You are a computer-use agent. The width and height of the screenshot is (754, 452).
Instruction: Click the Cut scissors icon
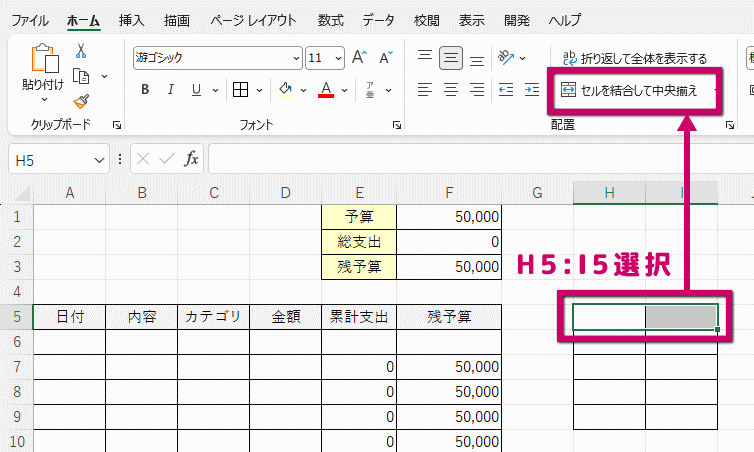point(81,51)
